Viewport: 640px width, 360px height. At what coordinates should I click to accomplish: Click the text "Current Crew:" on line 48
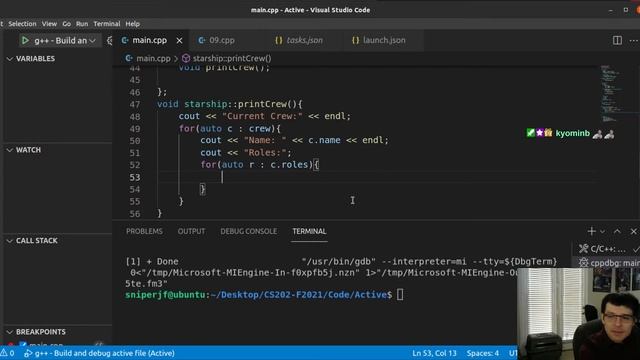click(262, 116)
